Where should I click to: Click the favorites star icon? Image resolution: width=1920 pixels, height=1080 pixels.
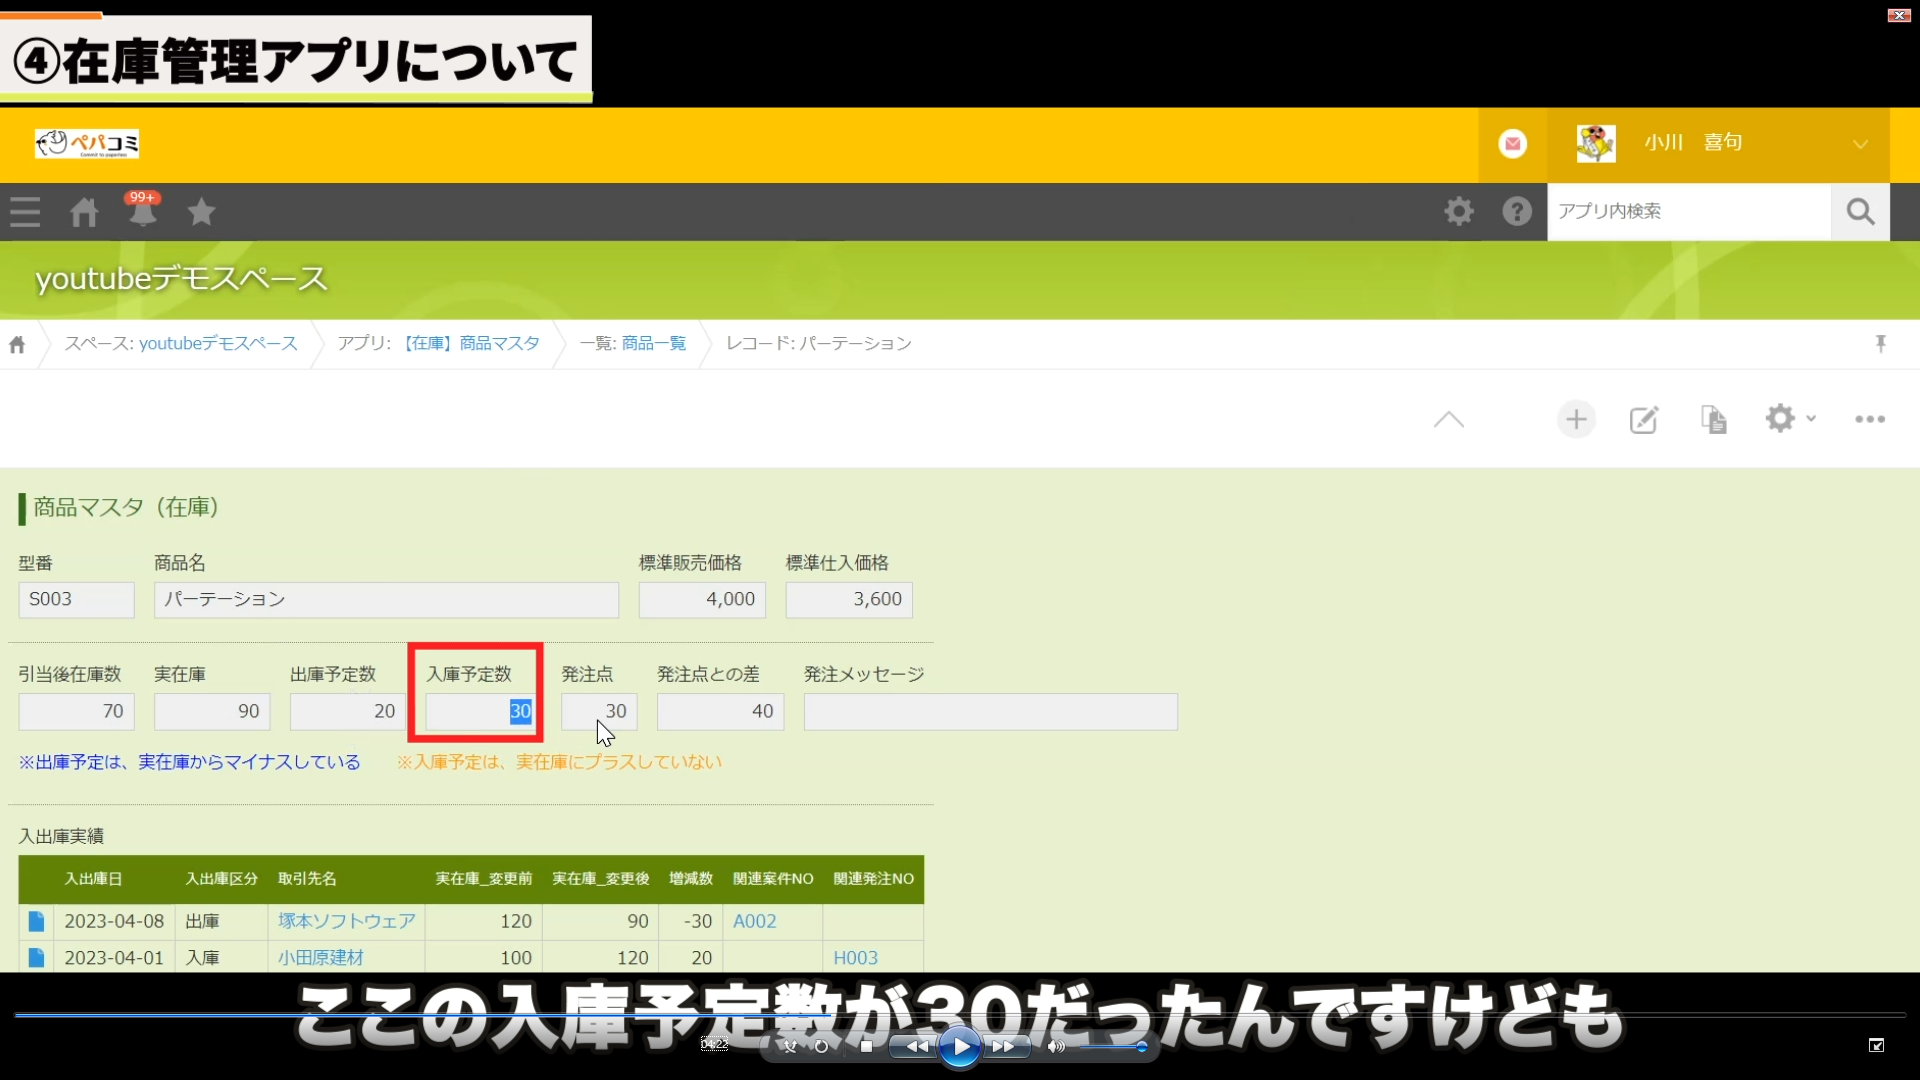(202, 212)
